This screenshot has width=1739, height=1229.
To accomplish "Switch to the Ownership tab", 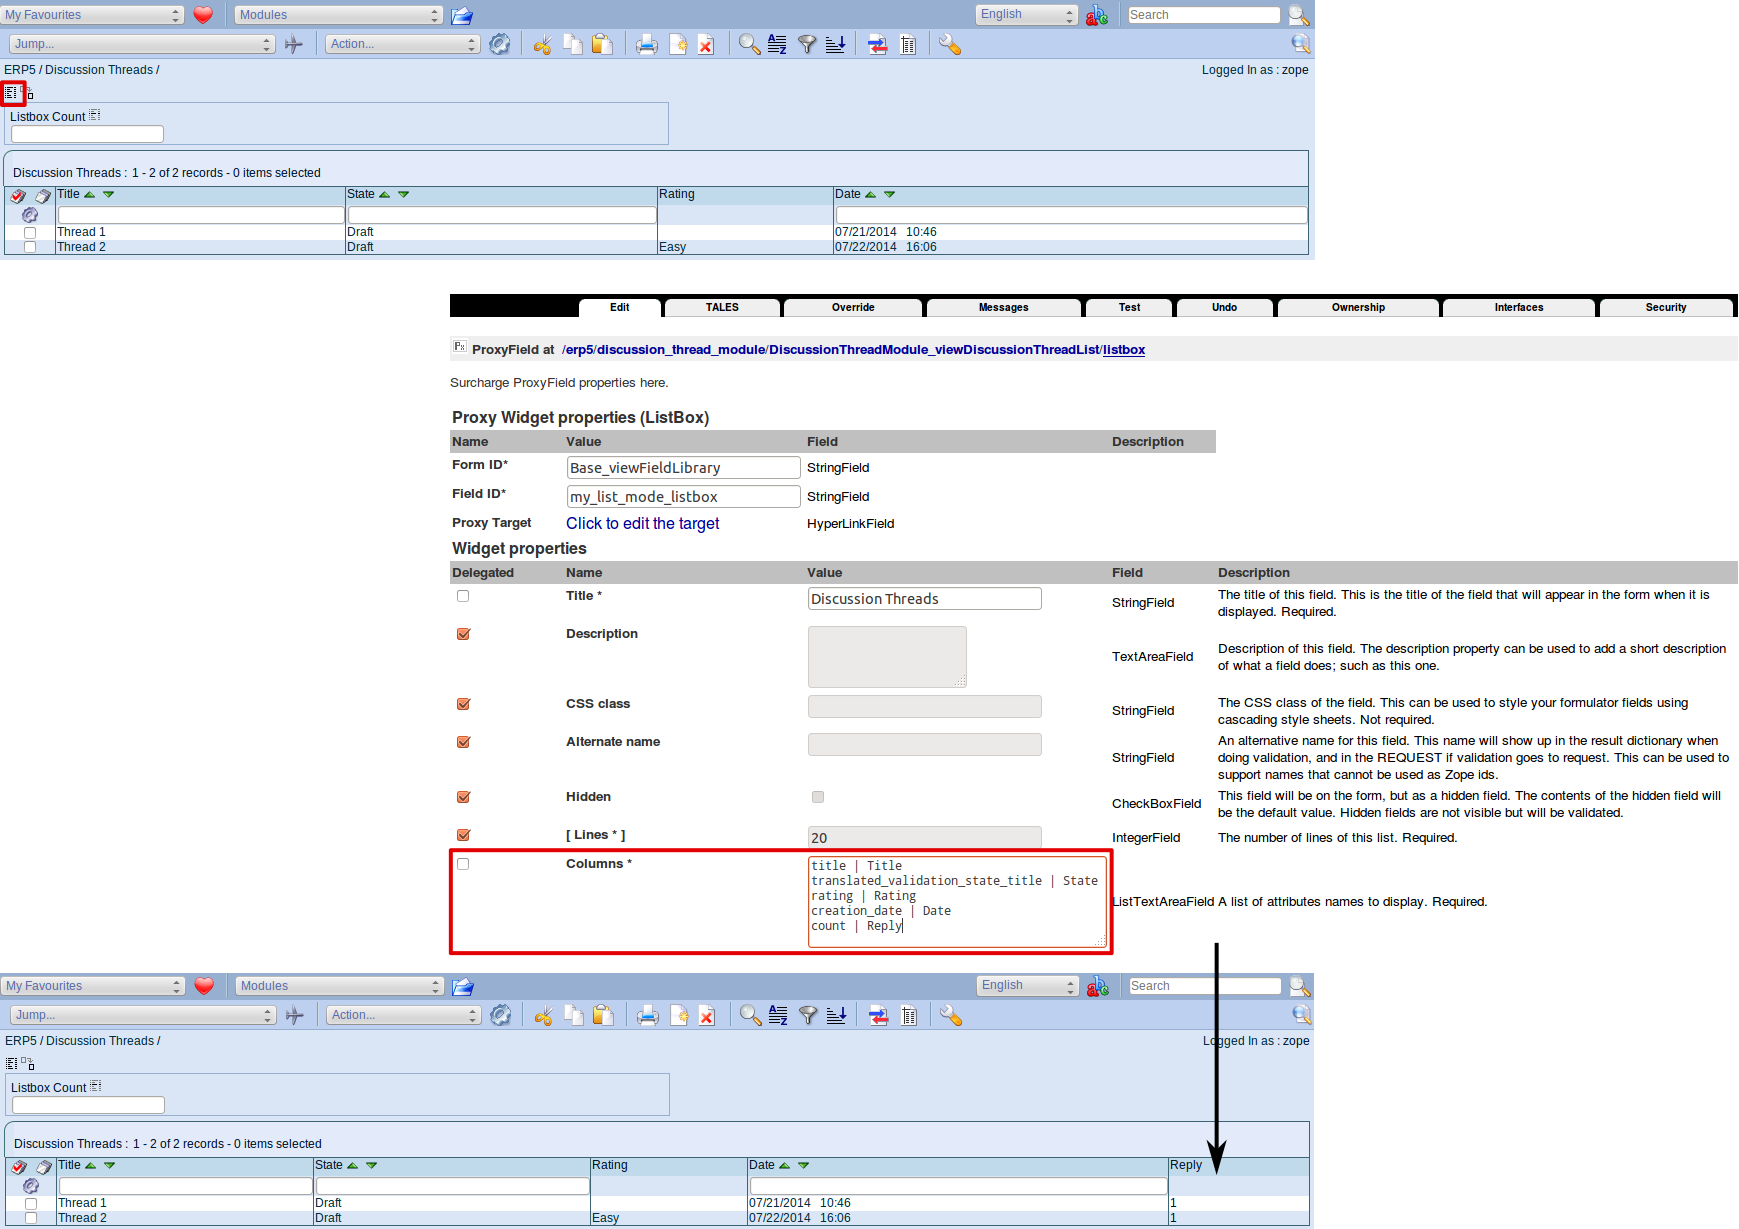I will [1358, 308].
